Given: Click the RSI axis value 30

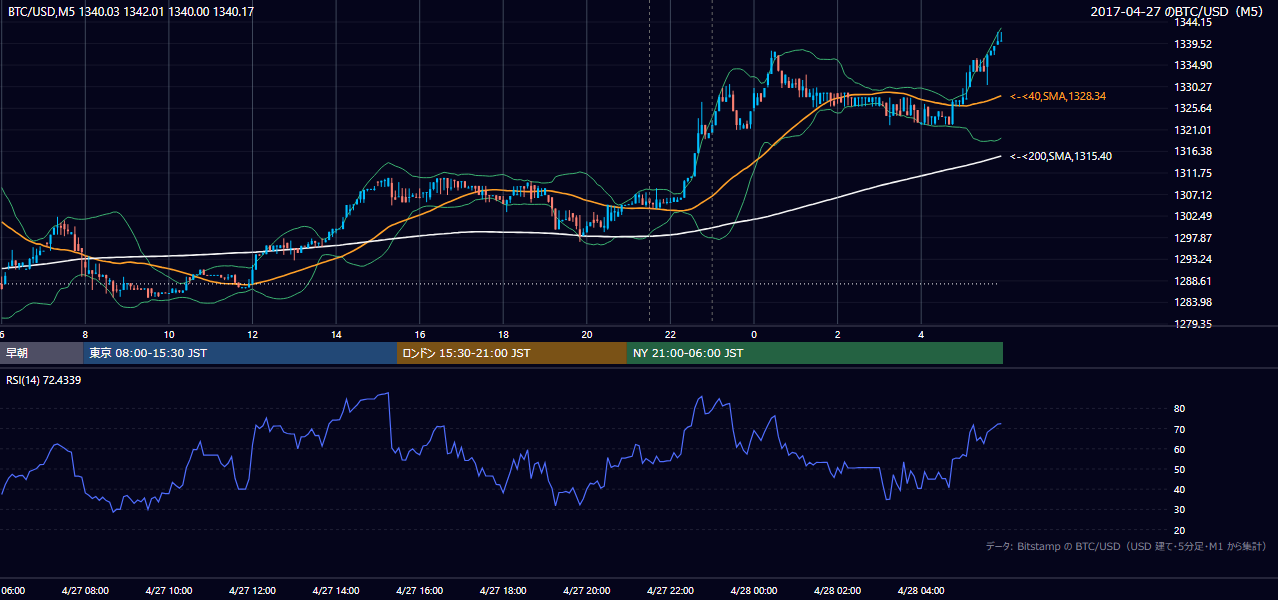Looking at the screenshot, I should pos(1179,510).
